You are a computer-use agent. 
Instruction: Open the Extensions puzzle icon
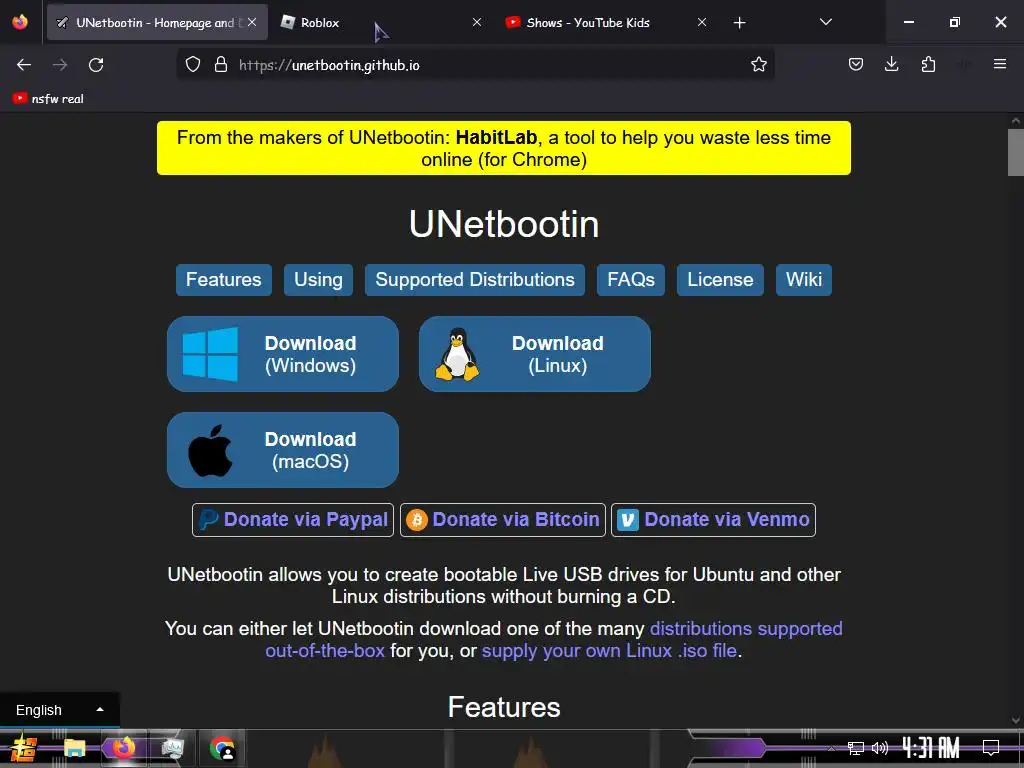pyautogui.click(x=928, y=64)
